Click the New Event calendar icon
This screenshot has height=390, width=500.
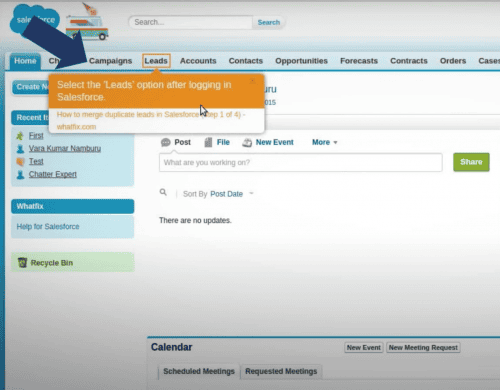(247, 143)
